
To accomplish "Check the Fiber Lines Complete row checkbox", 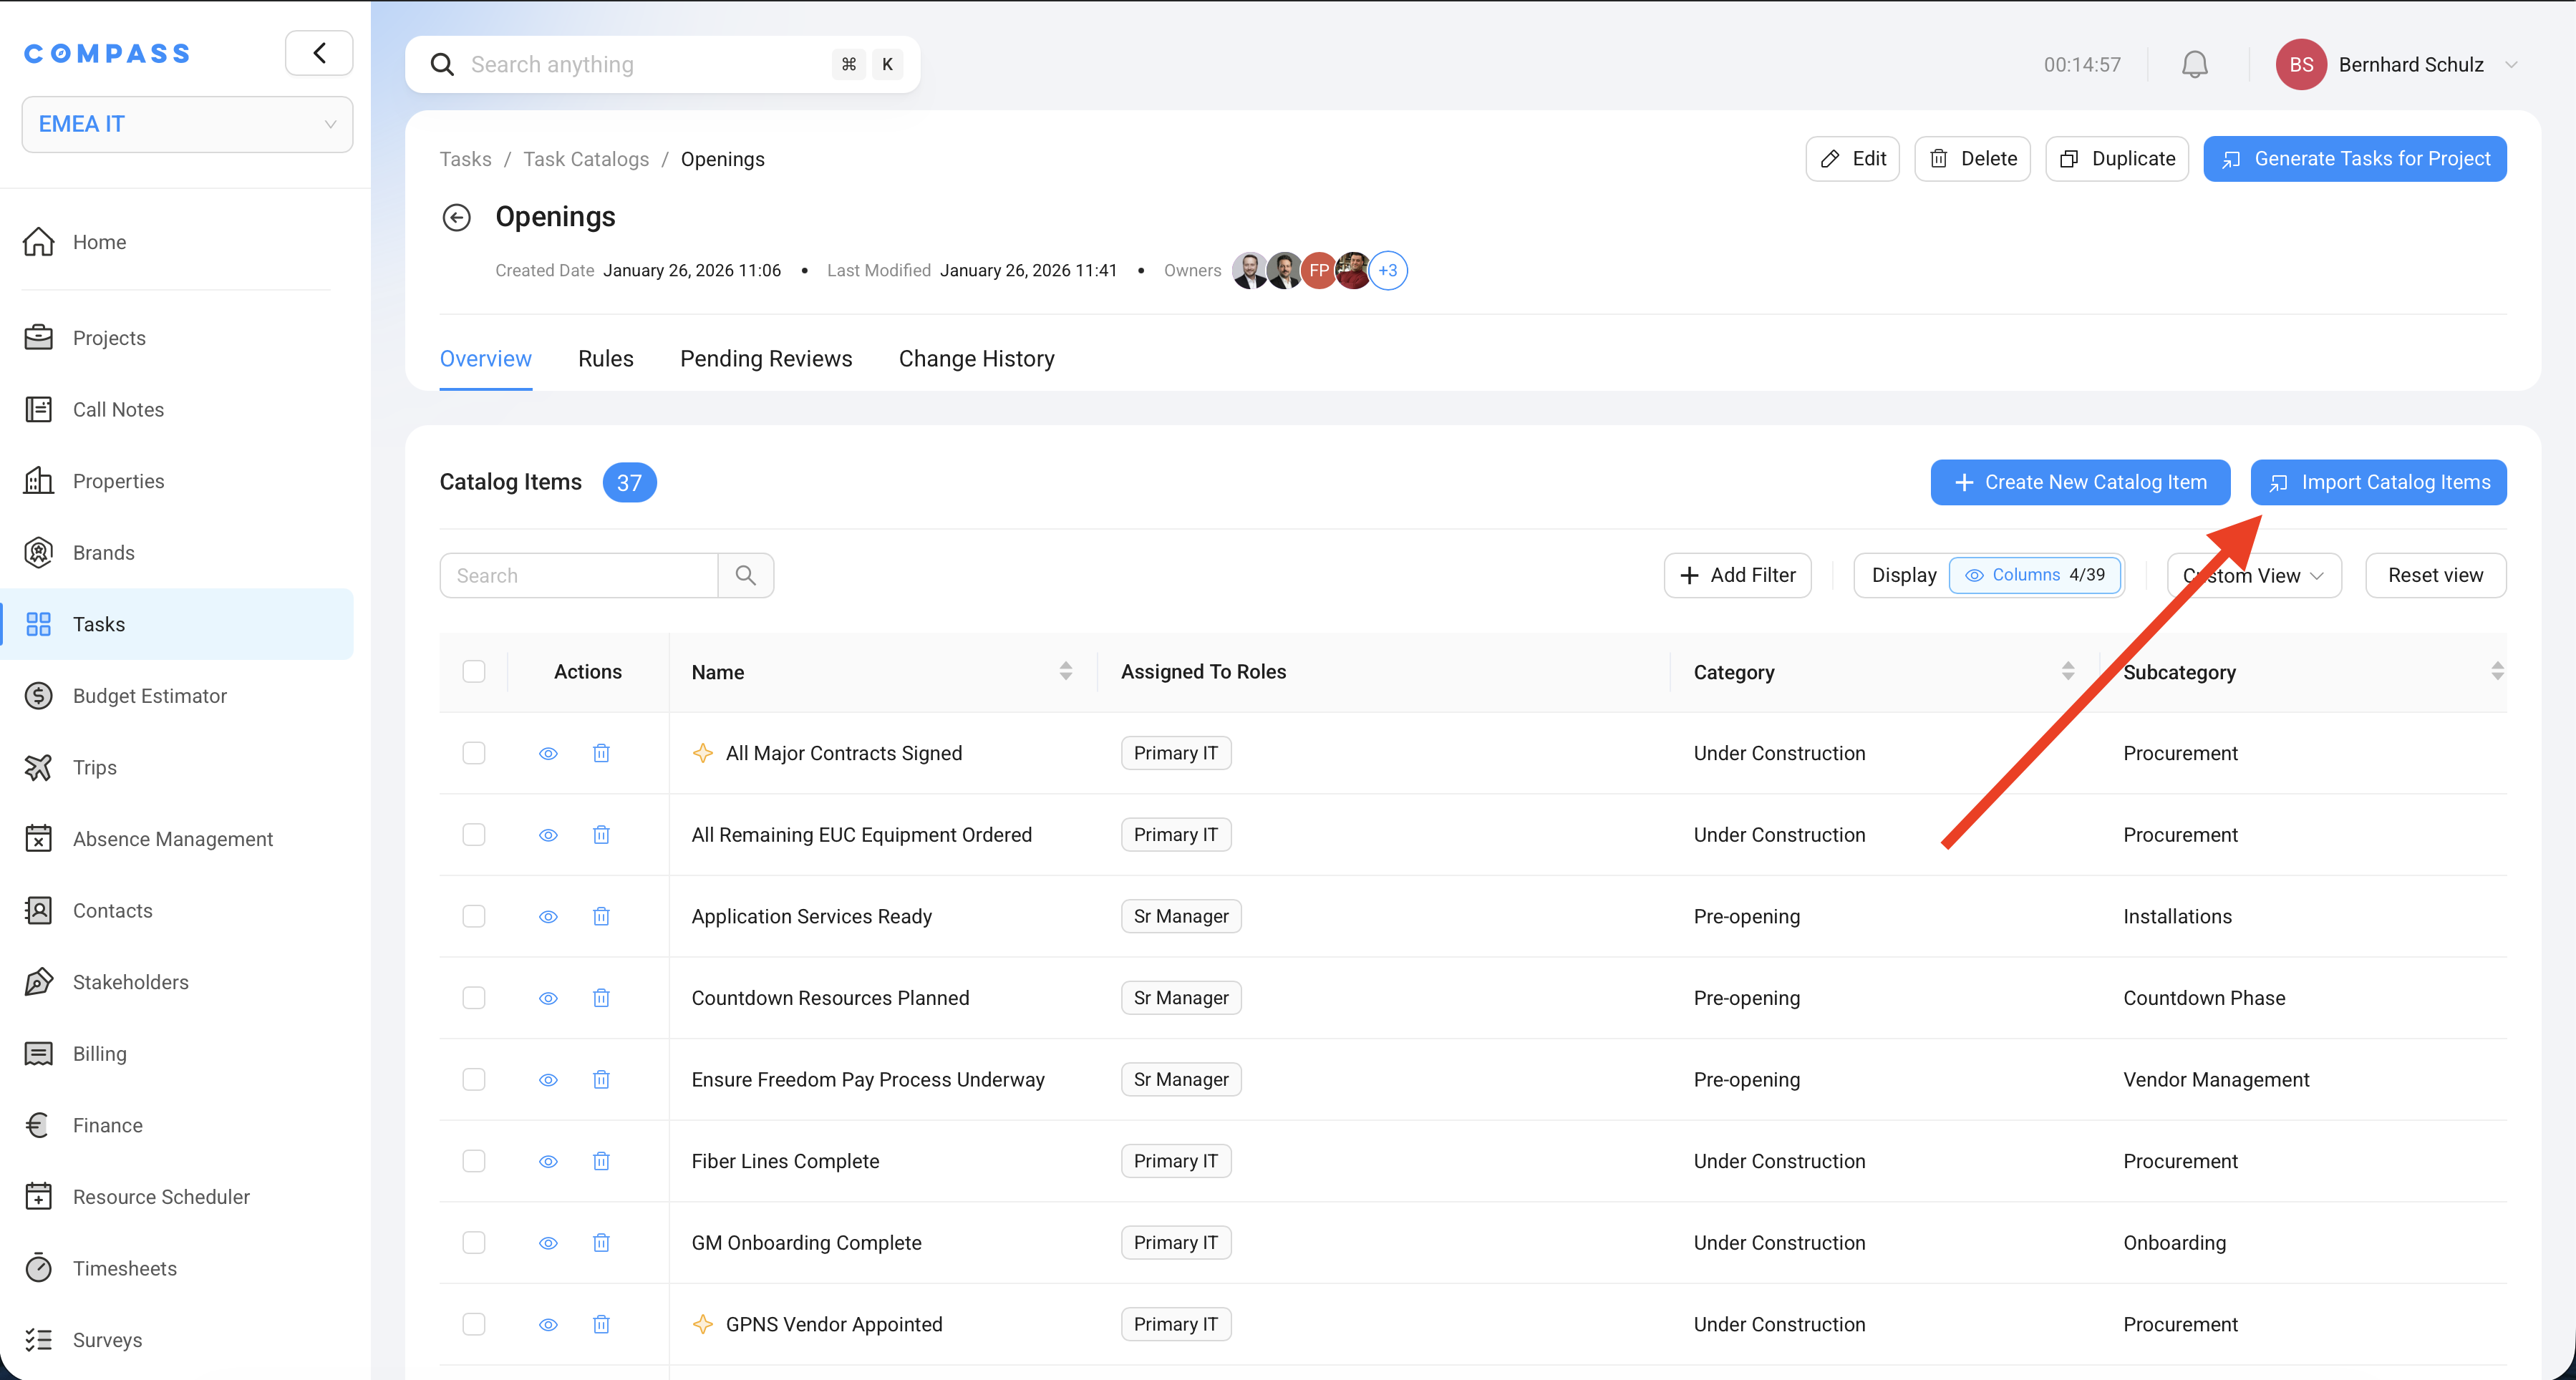I will pyautogui.click(x=474, y=1161).
